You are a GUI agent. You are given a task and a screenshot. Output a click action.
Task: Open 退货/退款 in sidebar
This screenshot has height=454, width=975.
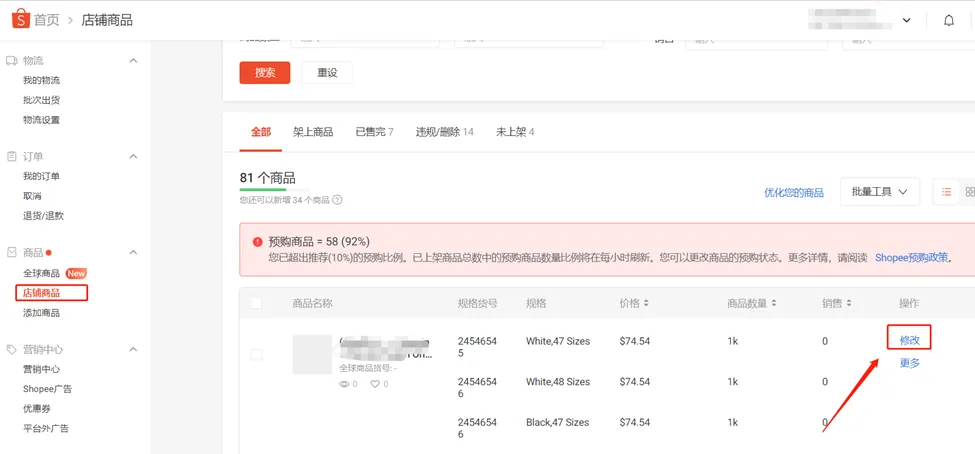pyautogui.click(x=44, y=216)
